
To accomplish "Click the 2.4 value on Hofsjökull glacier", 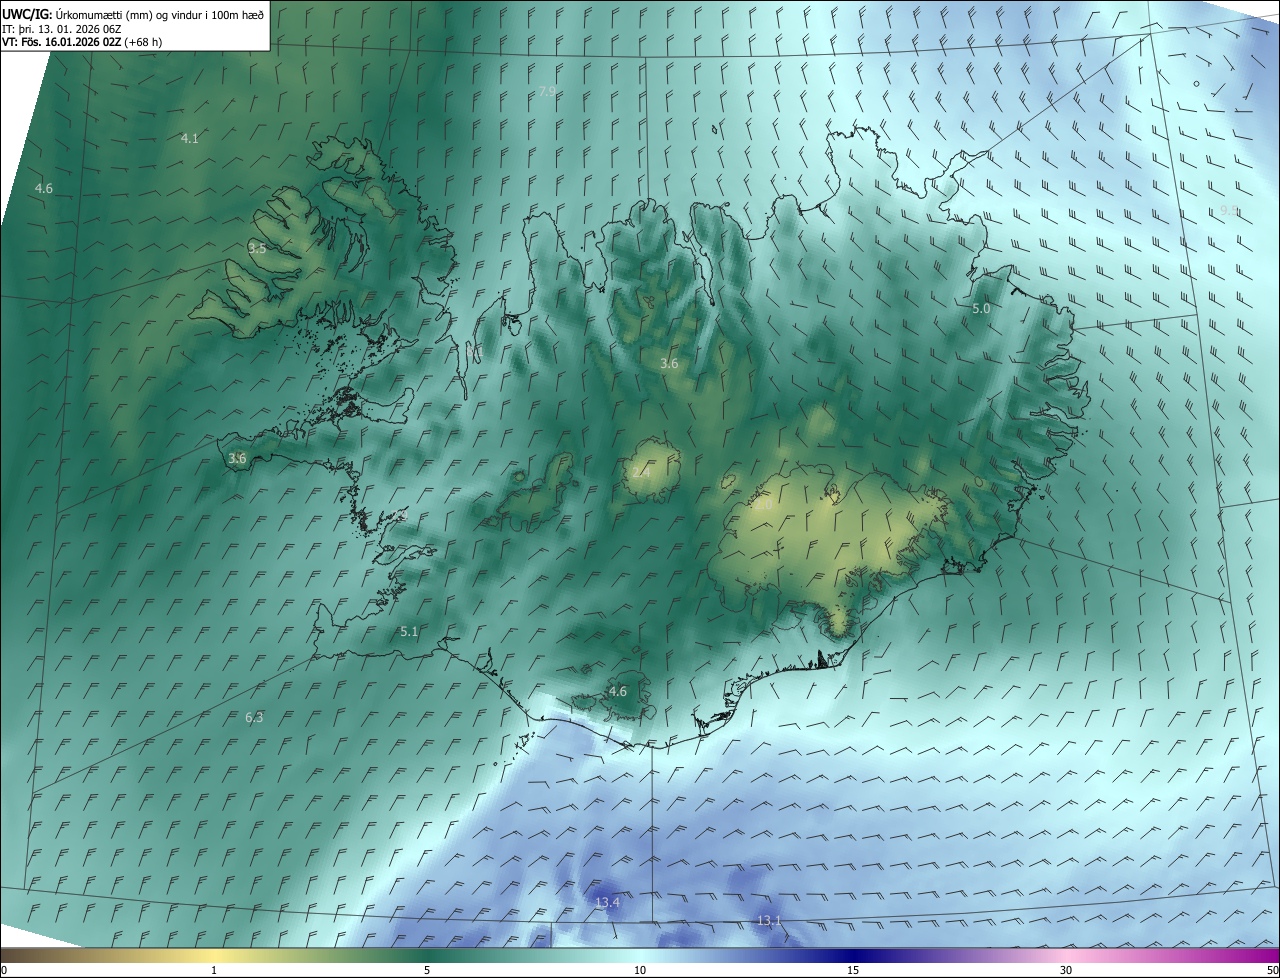I will pyautogui.click(x=640, y=471).
